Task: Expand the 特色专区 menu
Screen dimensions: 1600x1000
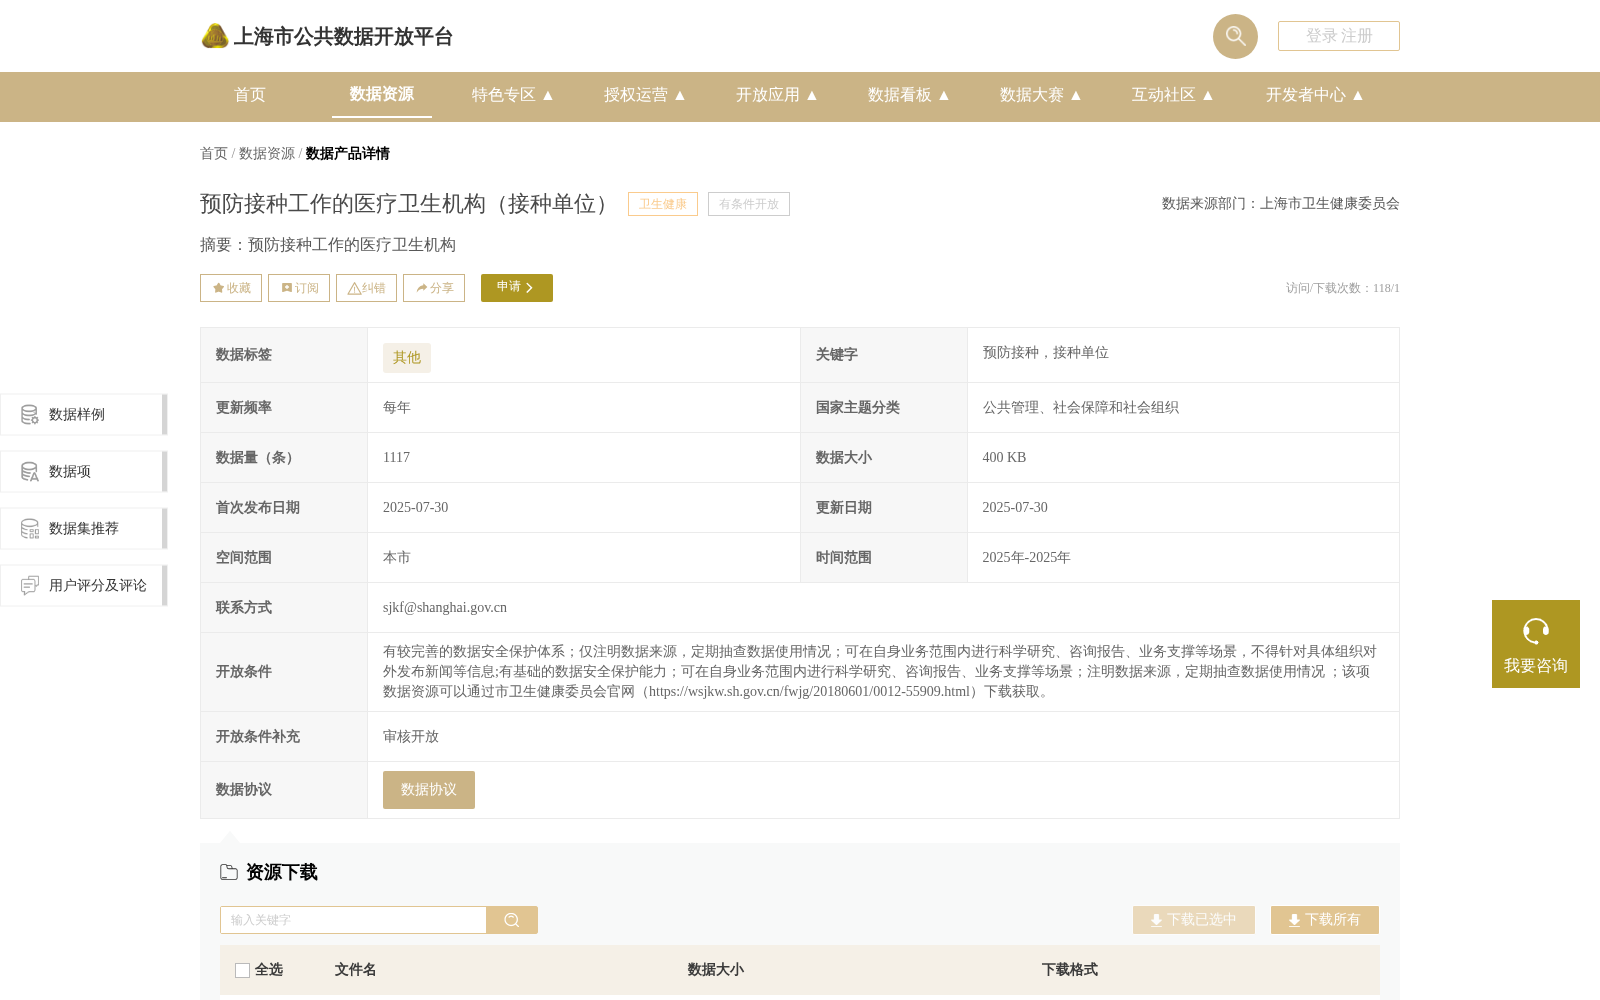Action: [512, 95]
